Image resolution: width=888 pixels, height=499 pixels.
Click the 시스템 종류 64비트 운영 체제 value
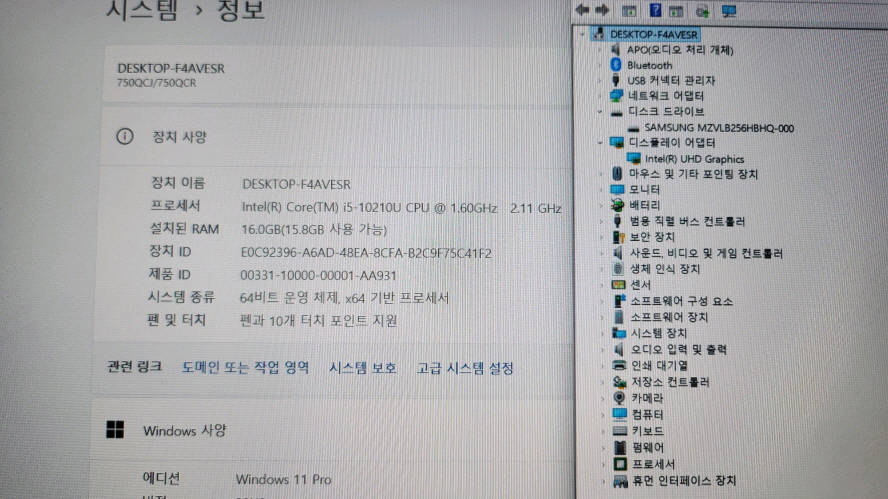pos(344,298)
